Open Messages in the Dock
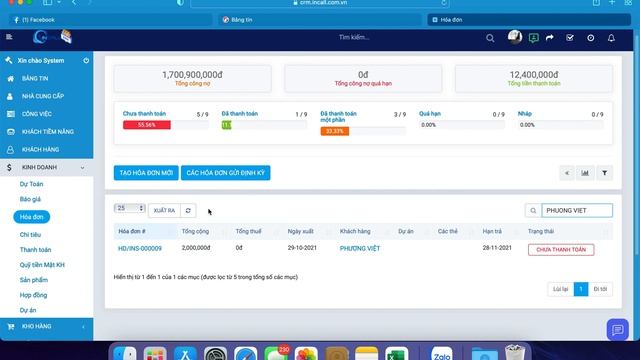The width and height of the screenshot is (640, 360). [276, 354]
